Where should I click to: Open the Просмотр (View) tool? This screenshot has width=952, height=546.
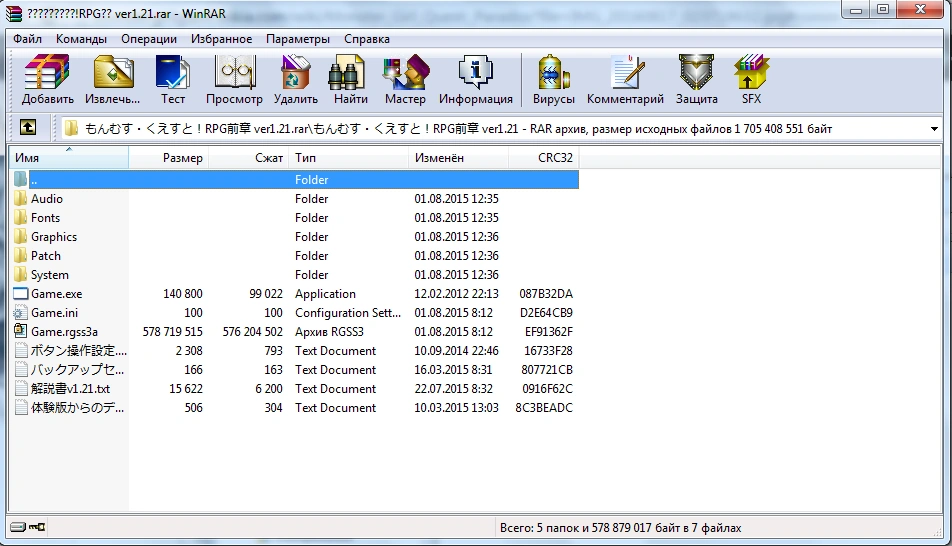[x=234, y=79]
